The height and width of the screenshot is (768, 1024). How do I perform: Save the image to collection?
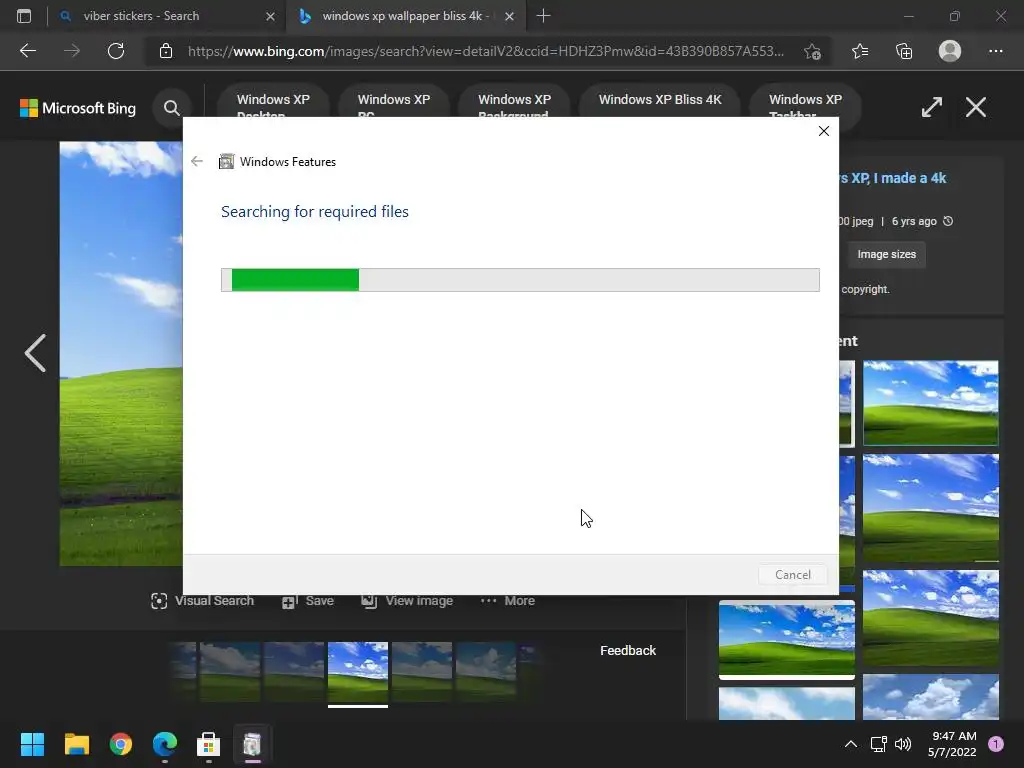308,601
